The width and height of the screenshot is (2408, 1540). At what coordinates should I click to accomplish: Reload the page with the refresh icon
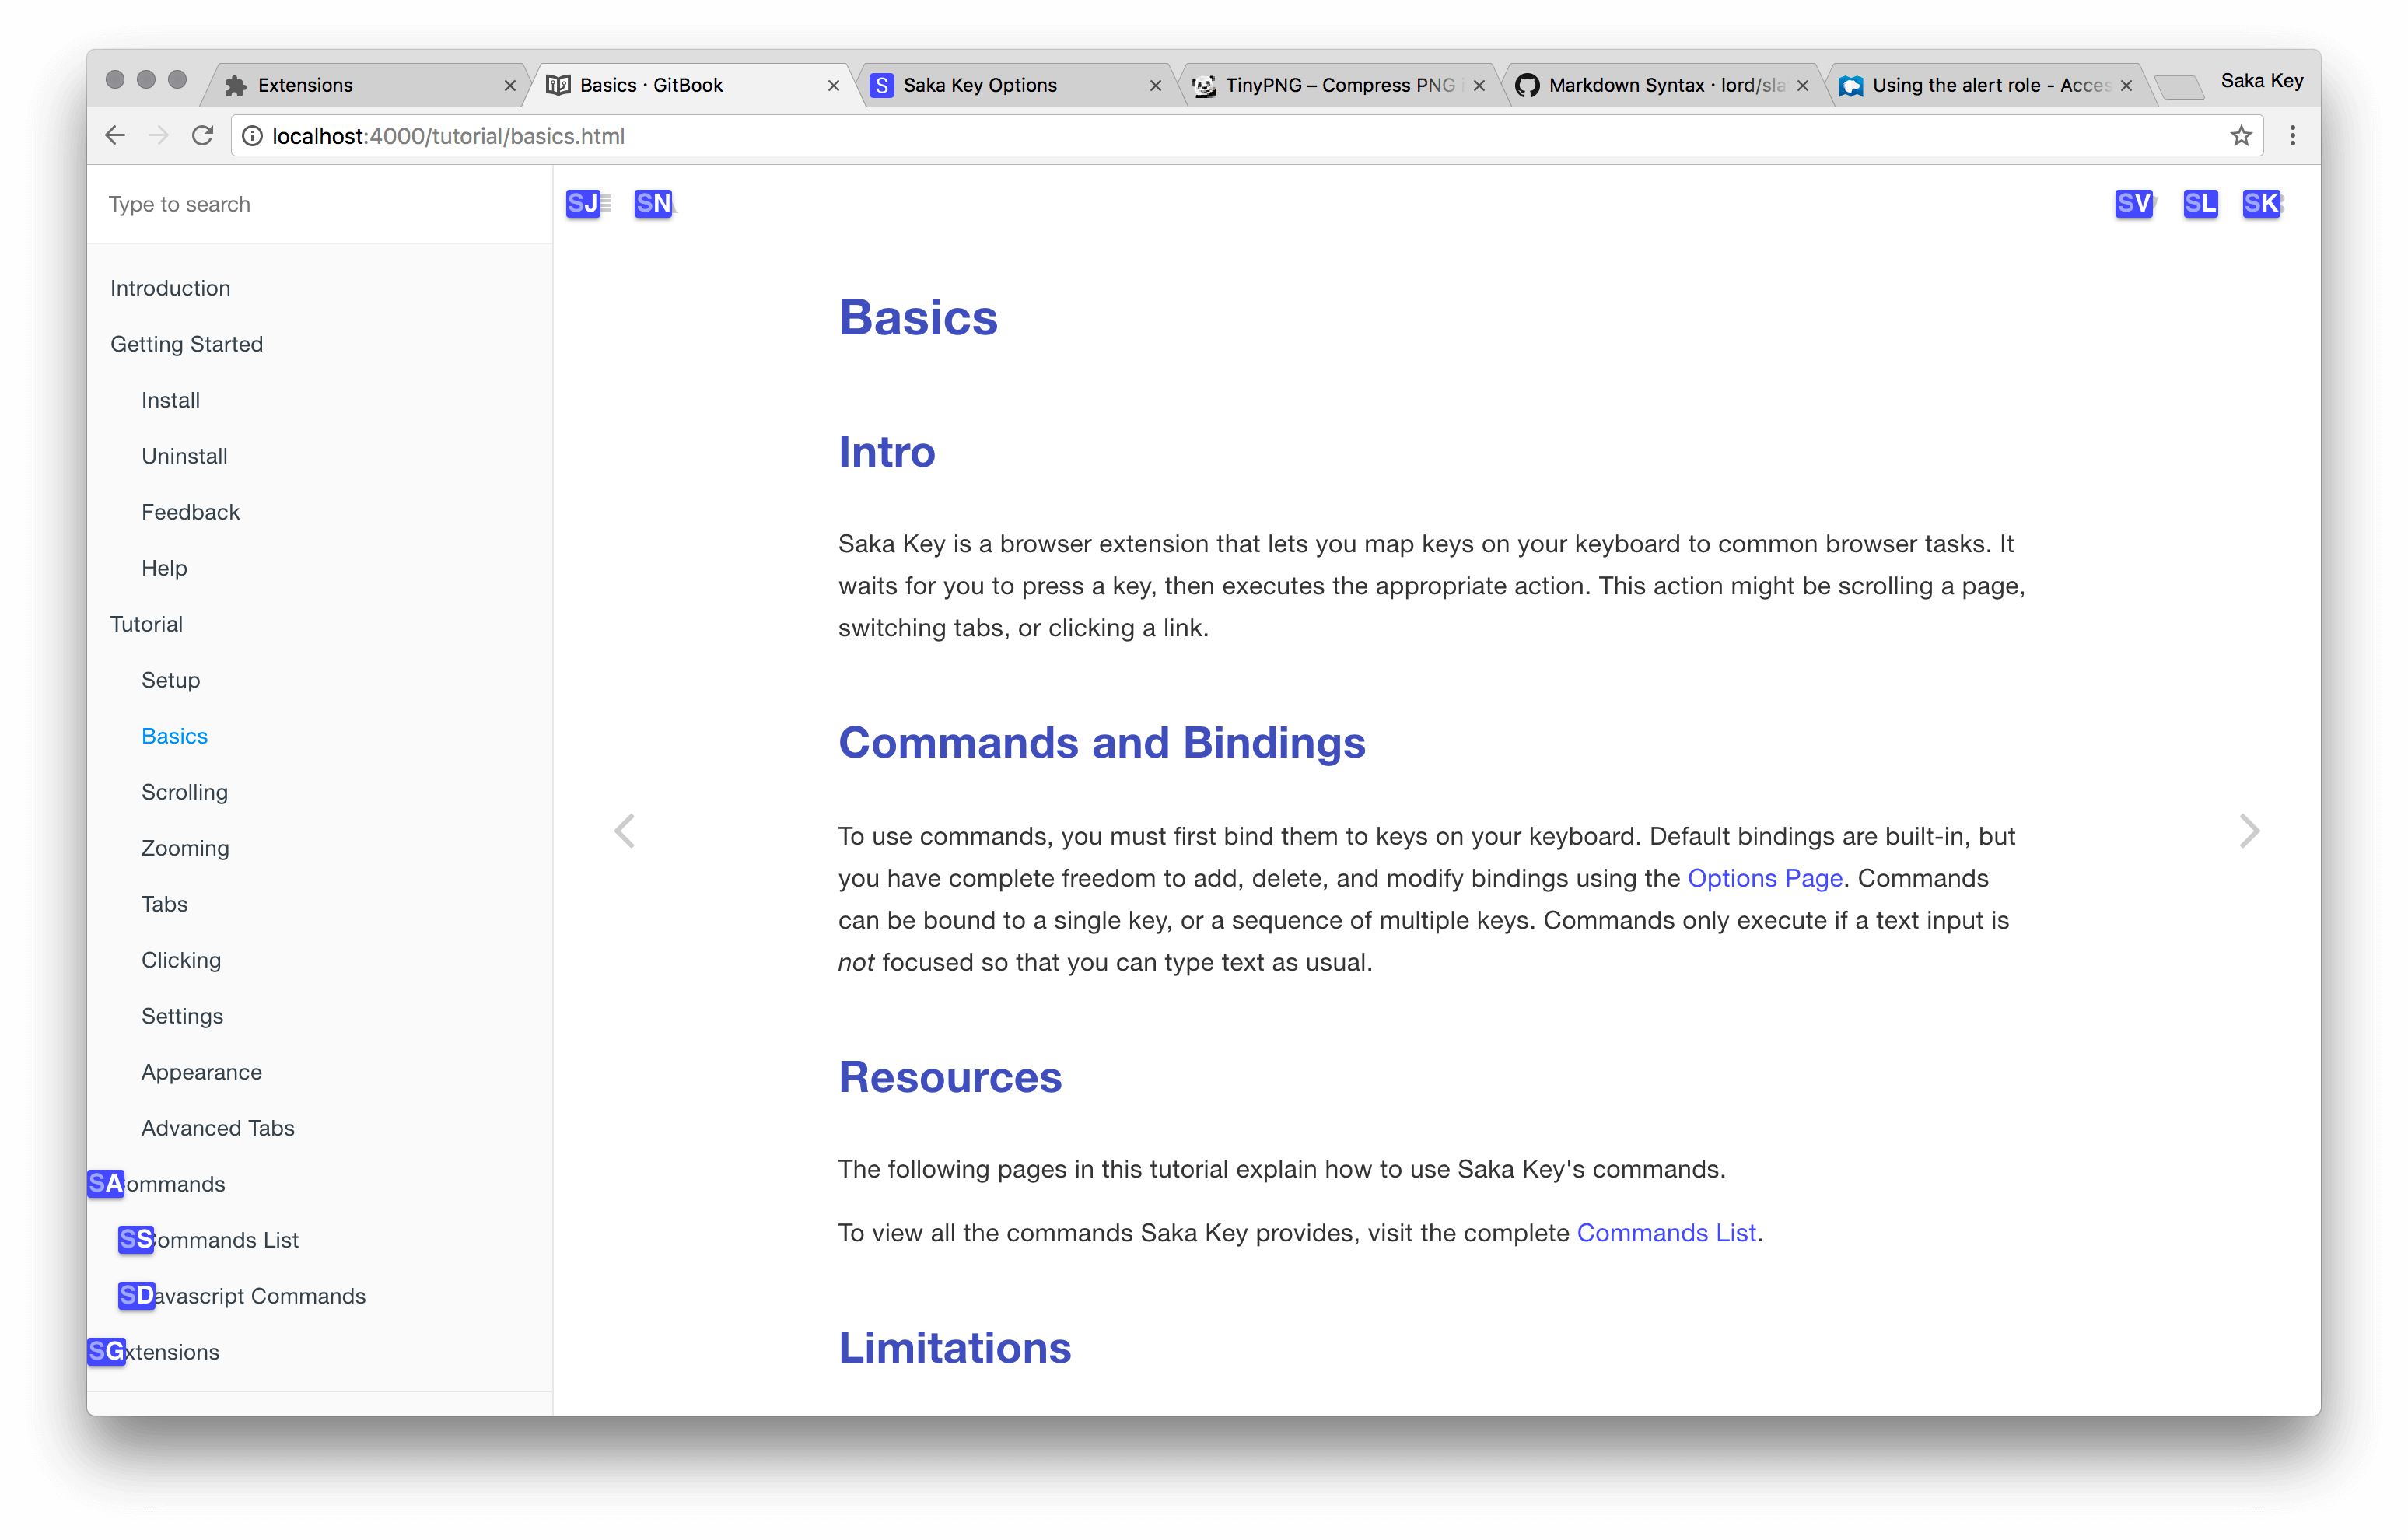tap(203, 136)
